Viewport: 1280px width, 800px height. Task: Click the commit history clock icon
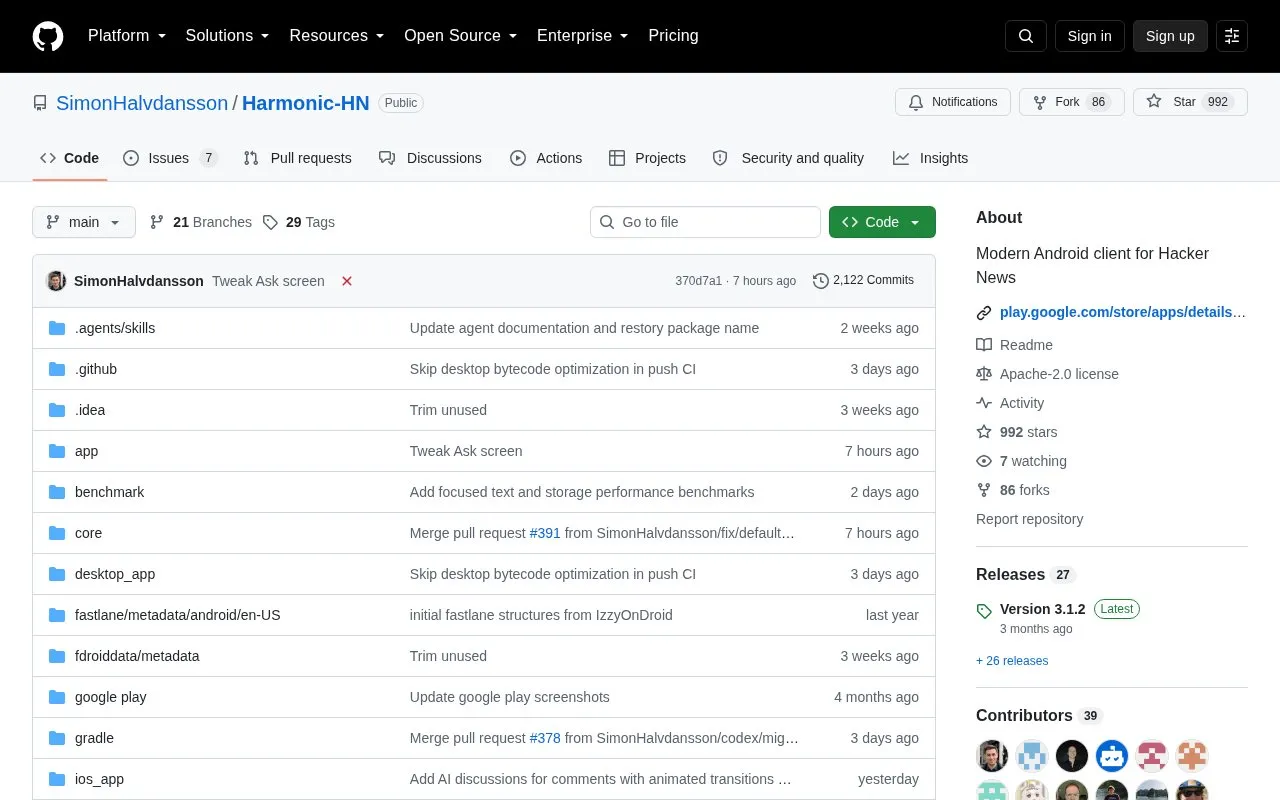click(x=821, y=281)
